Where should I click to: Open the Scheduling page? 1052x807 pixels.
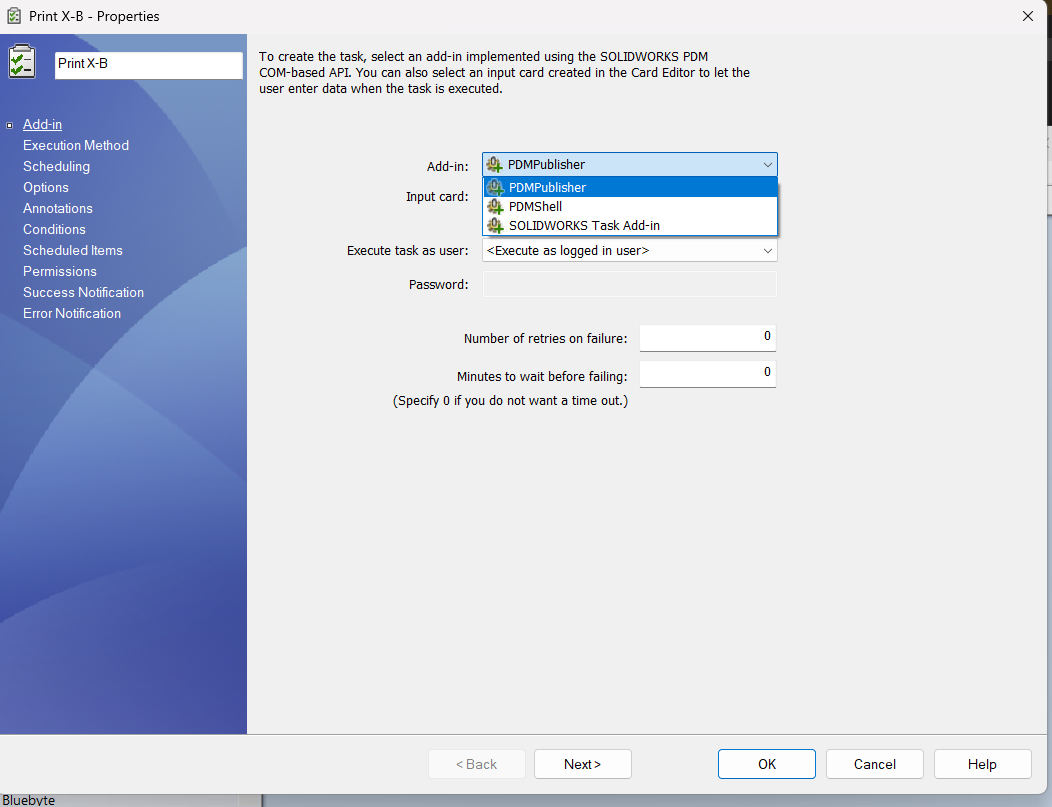56,166
